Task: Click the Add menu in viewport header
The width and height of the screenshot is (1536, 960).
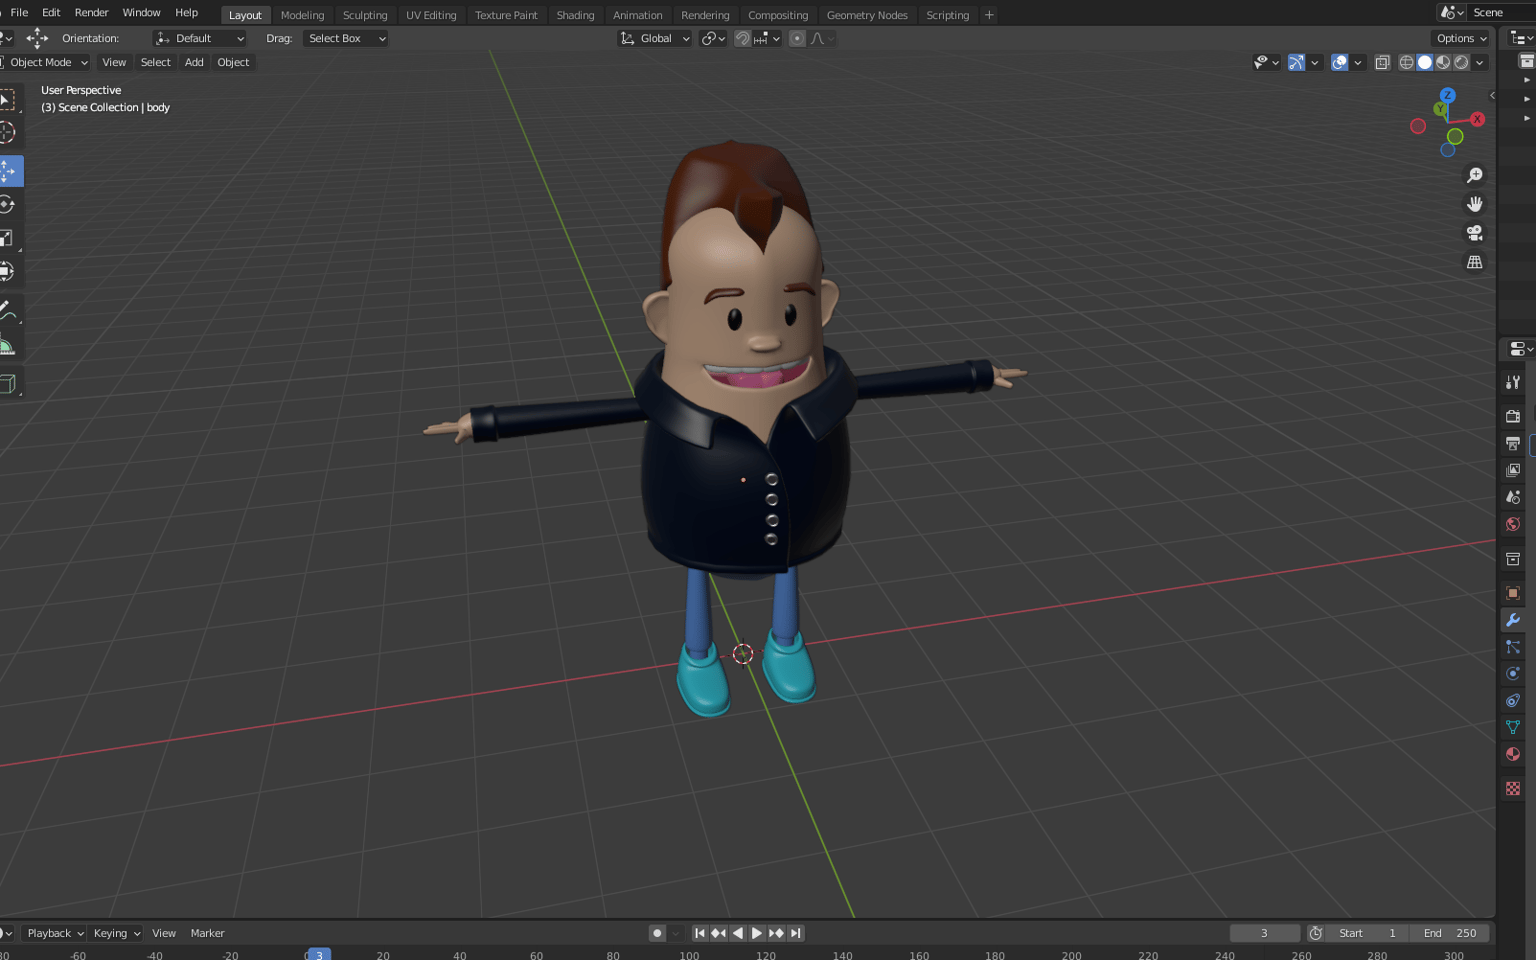Action: pos(194,62)
